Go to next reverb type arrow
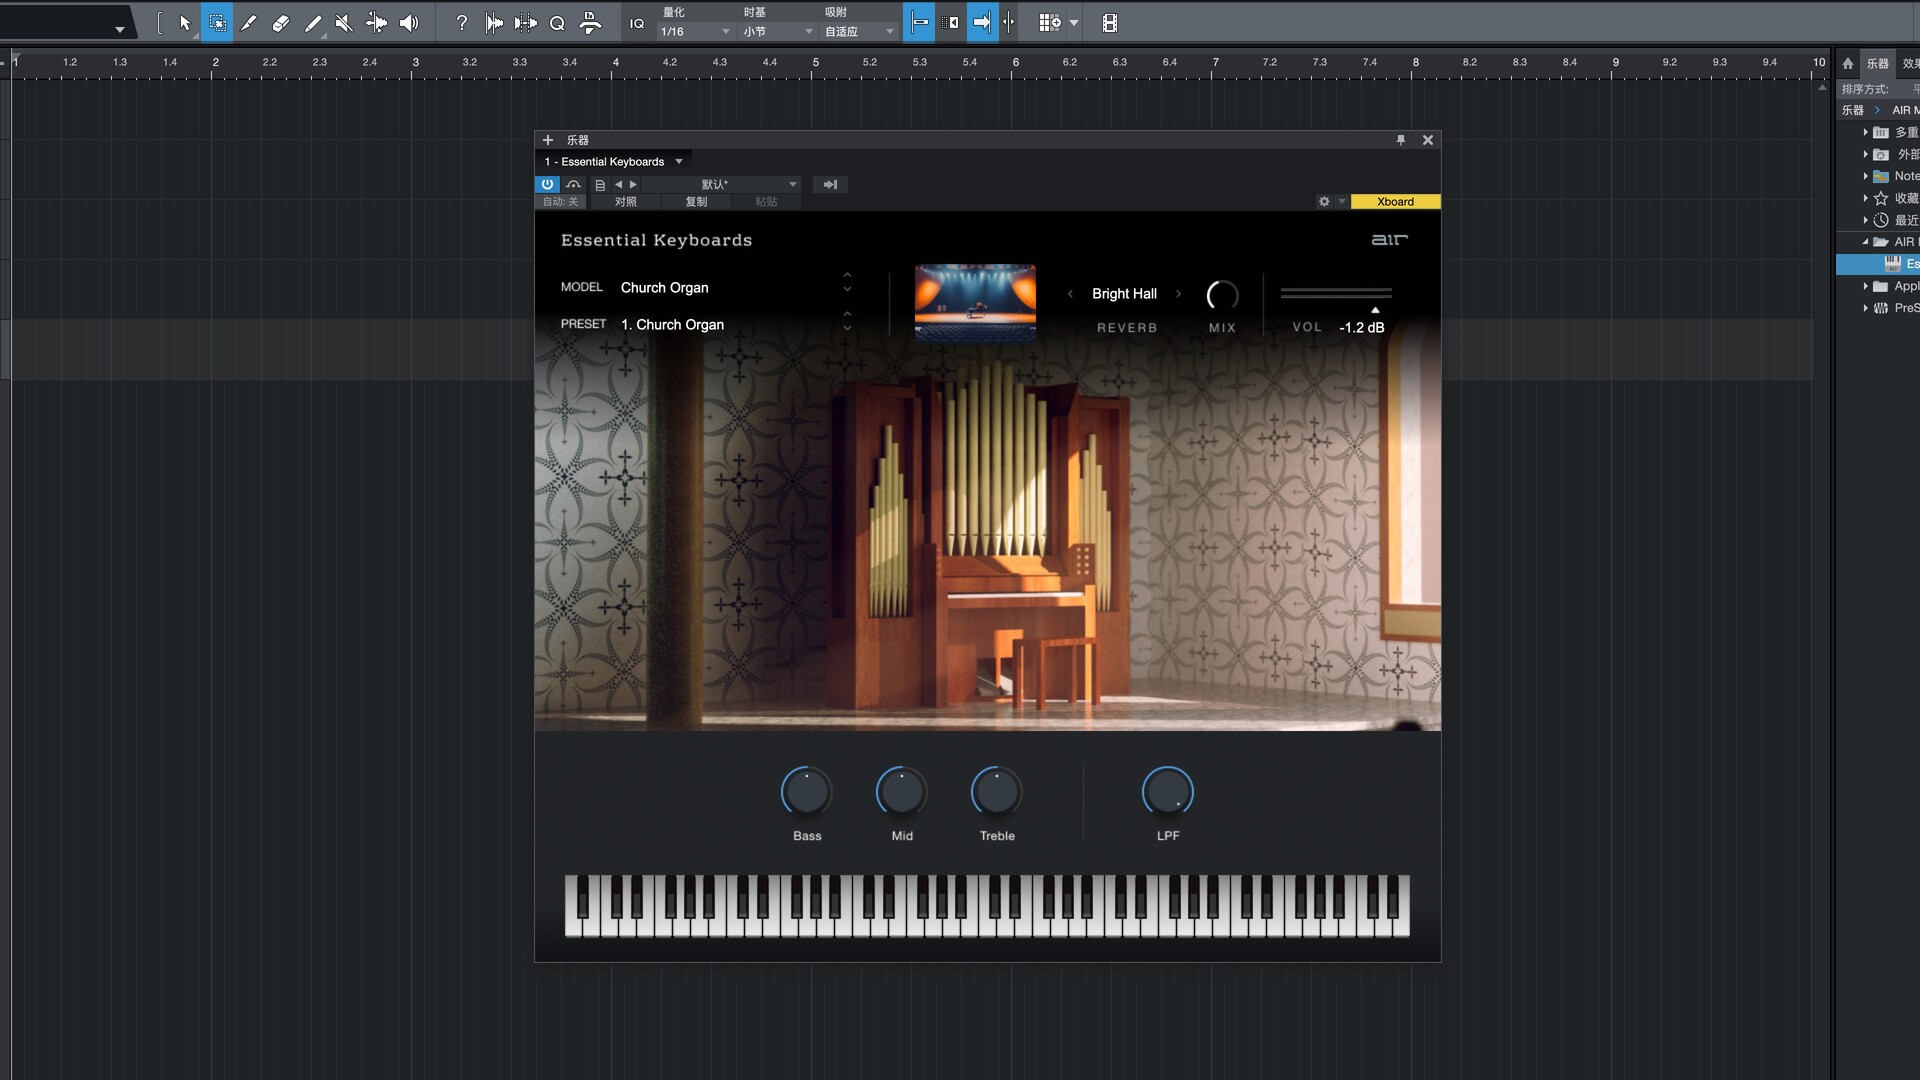The height and width of the screenshot is (1080, 1920). pyautogui.click(x=1179, y=294)
